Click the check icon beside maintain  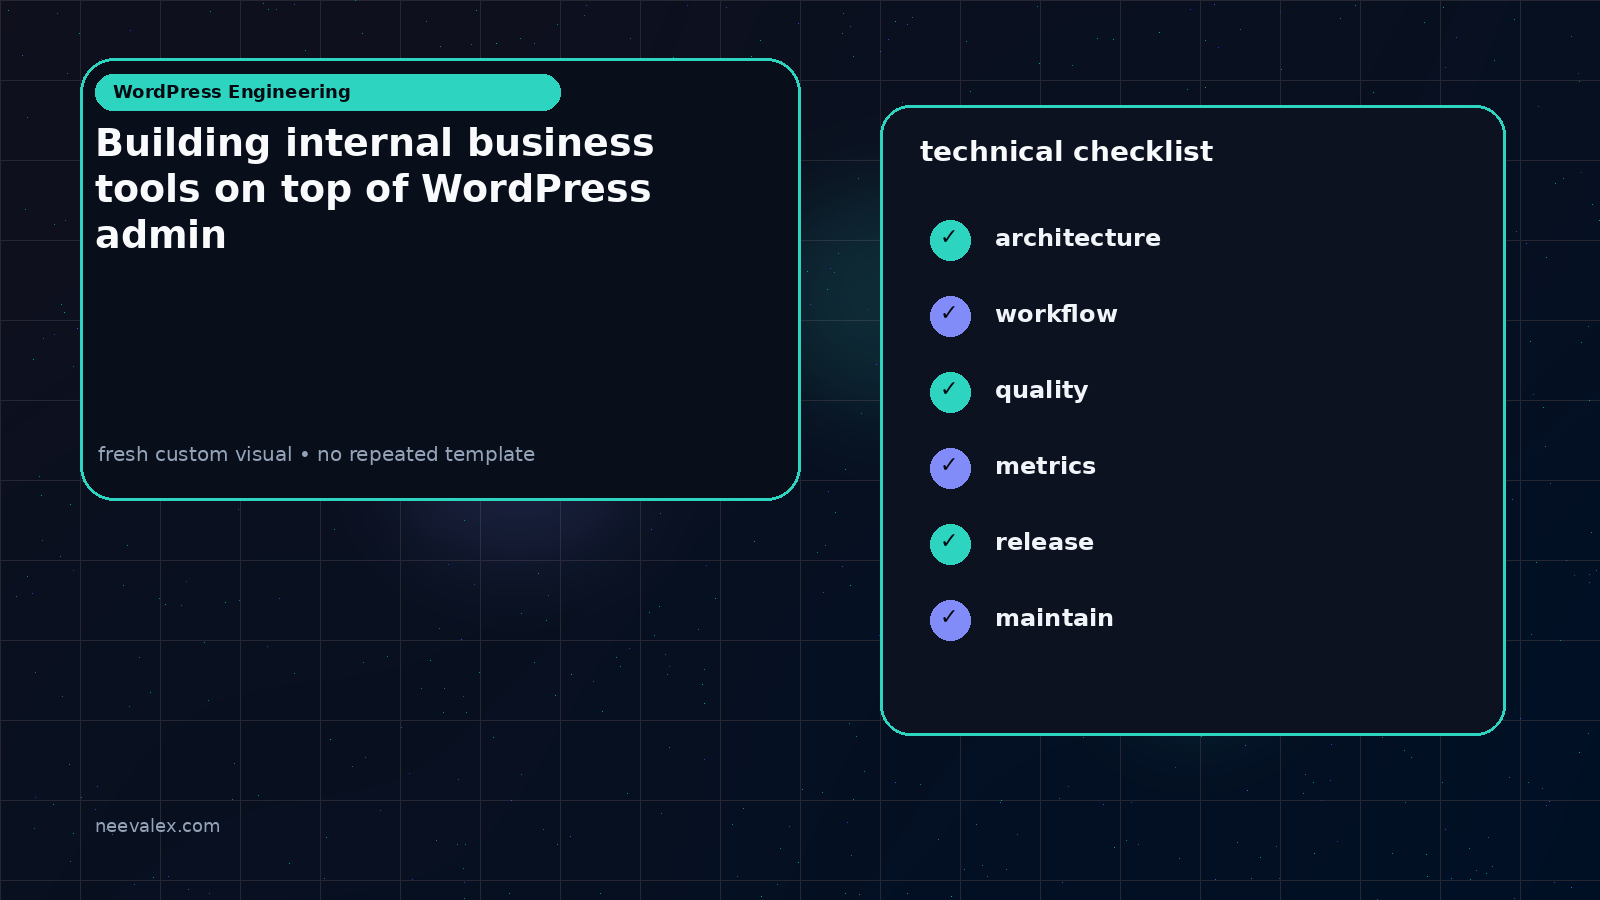tap(950, 620)
